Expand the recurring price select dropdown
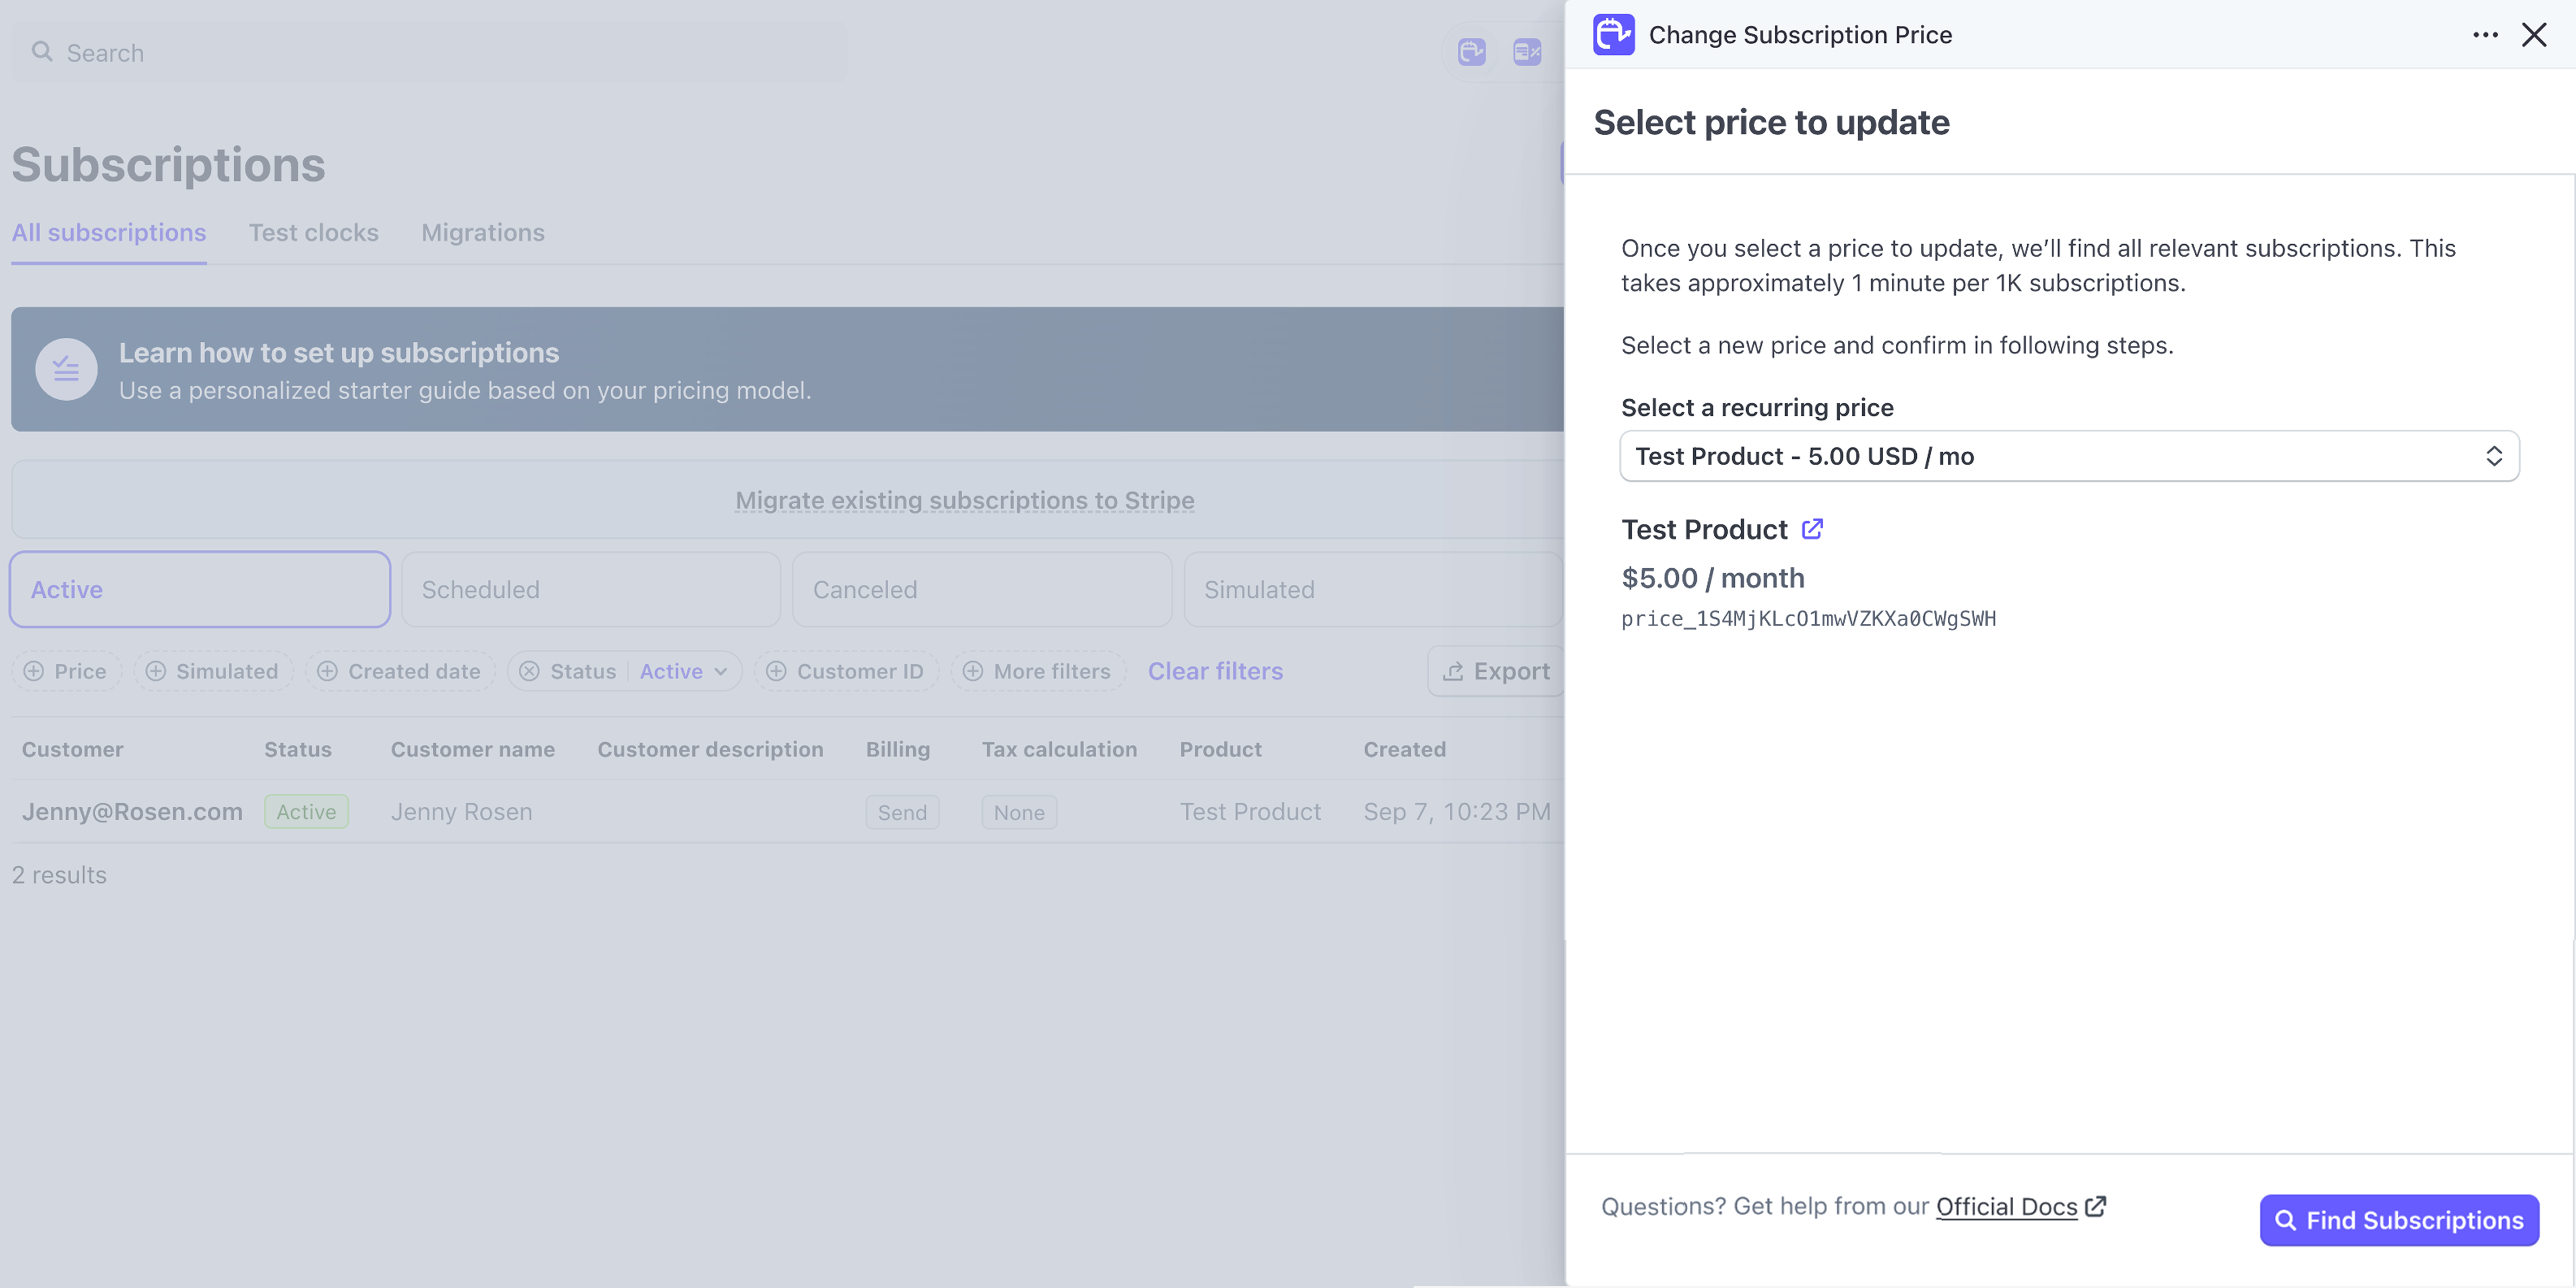 (2068, 456)
